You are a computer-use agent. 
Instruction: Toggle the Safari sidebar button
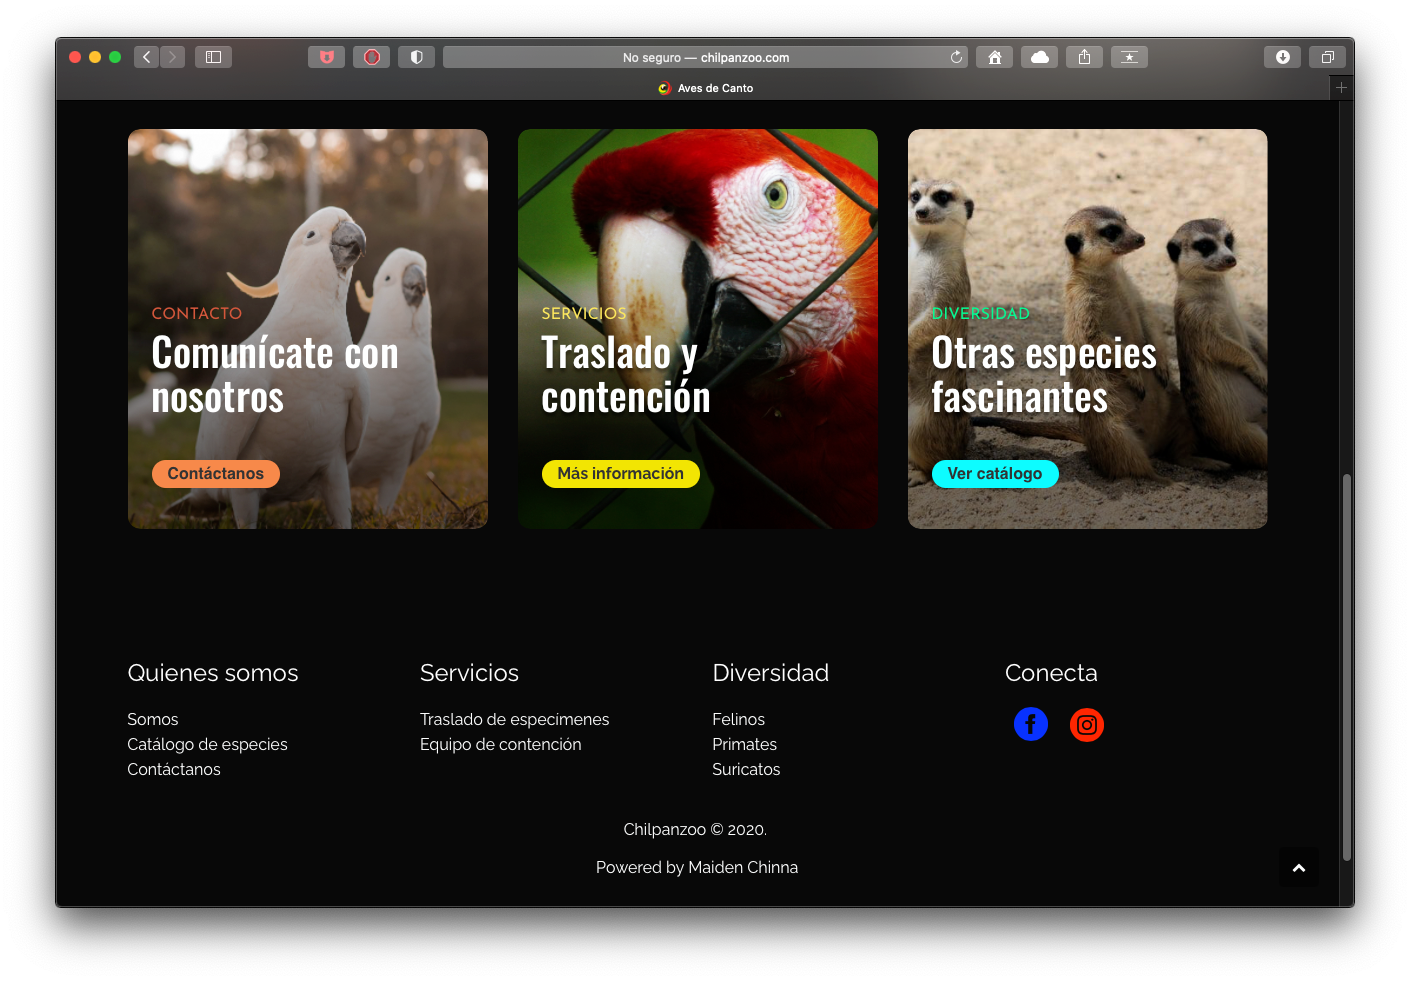coord(213,57)
